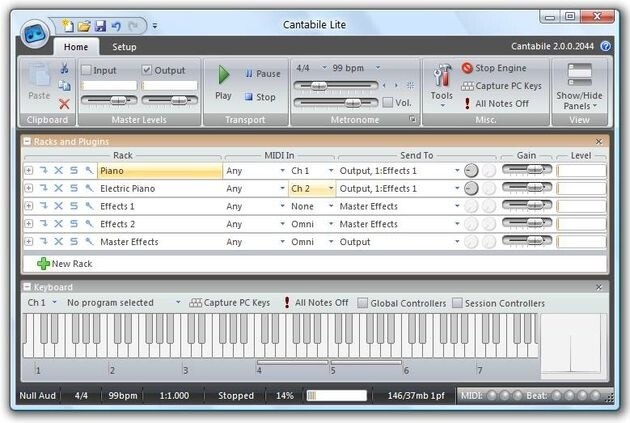Stop the transport playback
This screenshot has width=630, height=423.
pos(260,97)
